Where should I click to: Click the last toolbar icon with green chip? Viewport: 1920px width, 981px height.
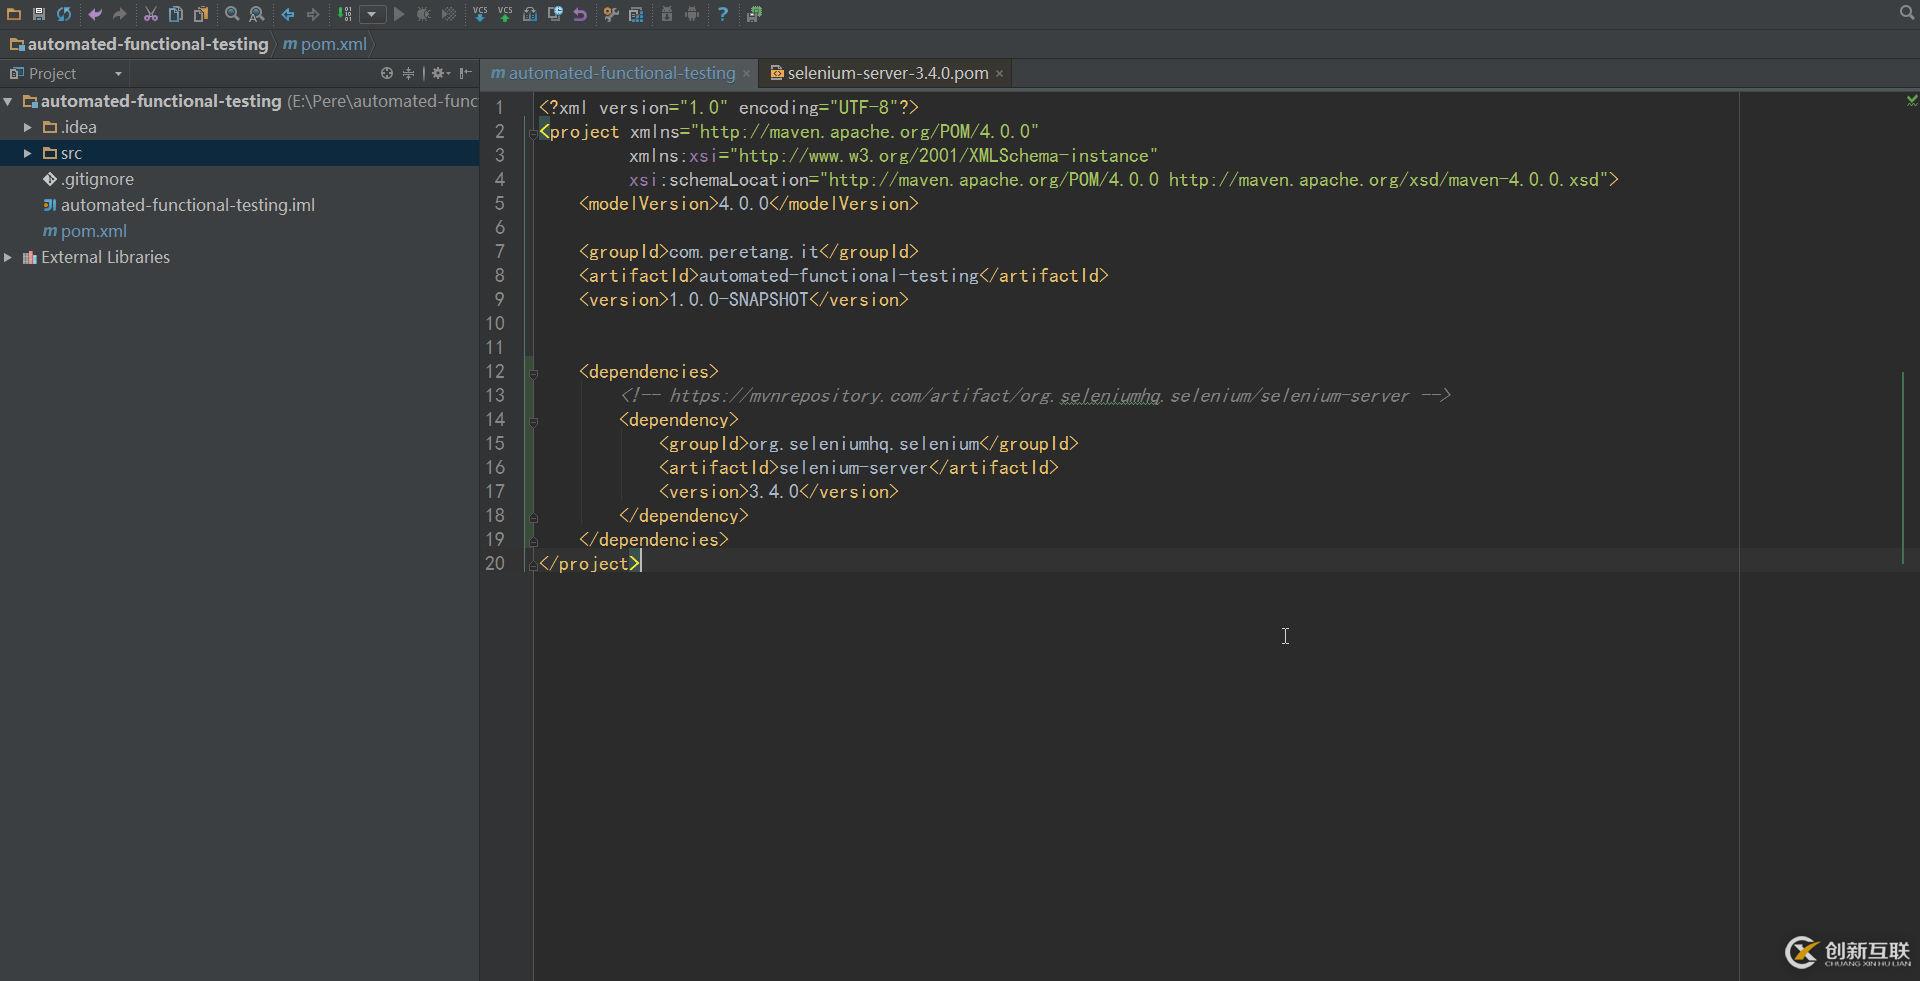[x=754, y=14]
